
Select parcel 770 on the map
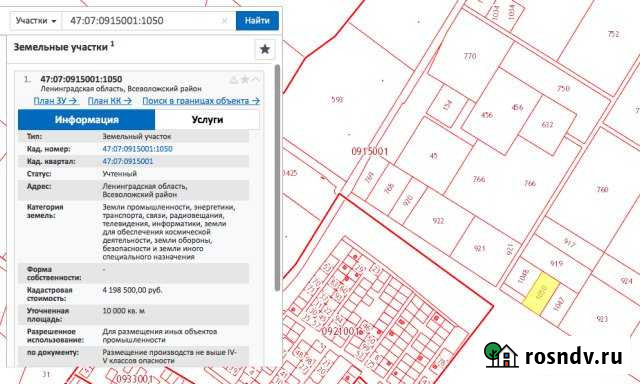[x=470, y=56]
